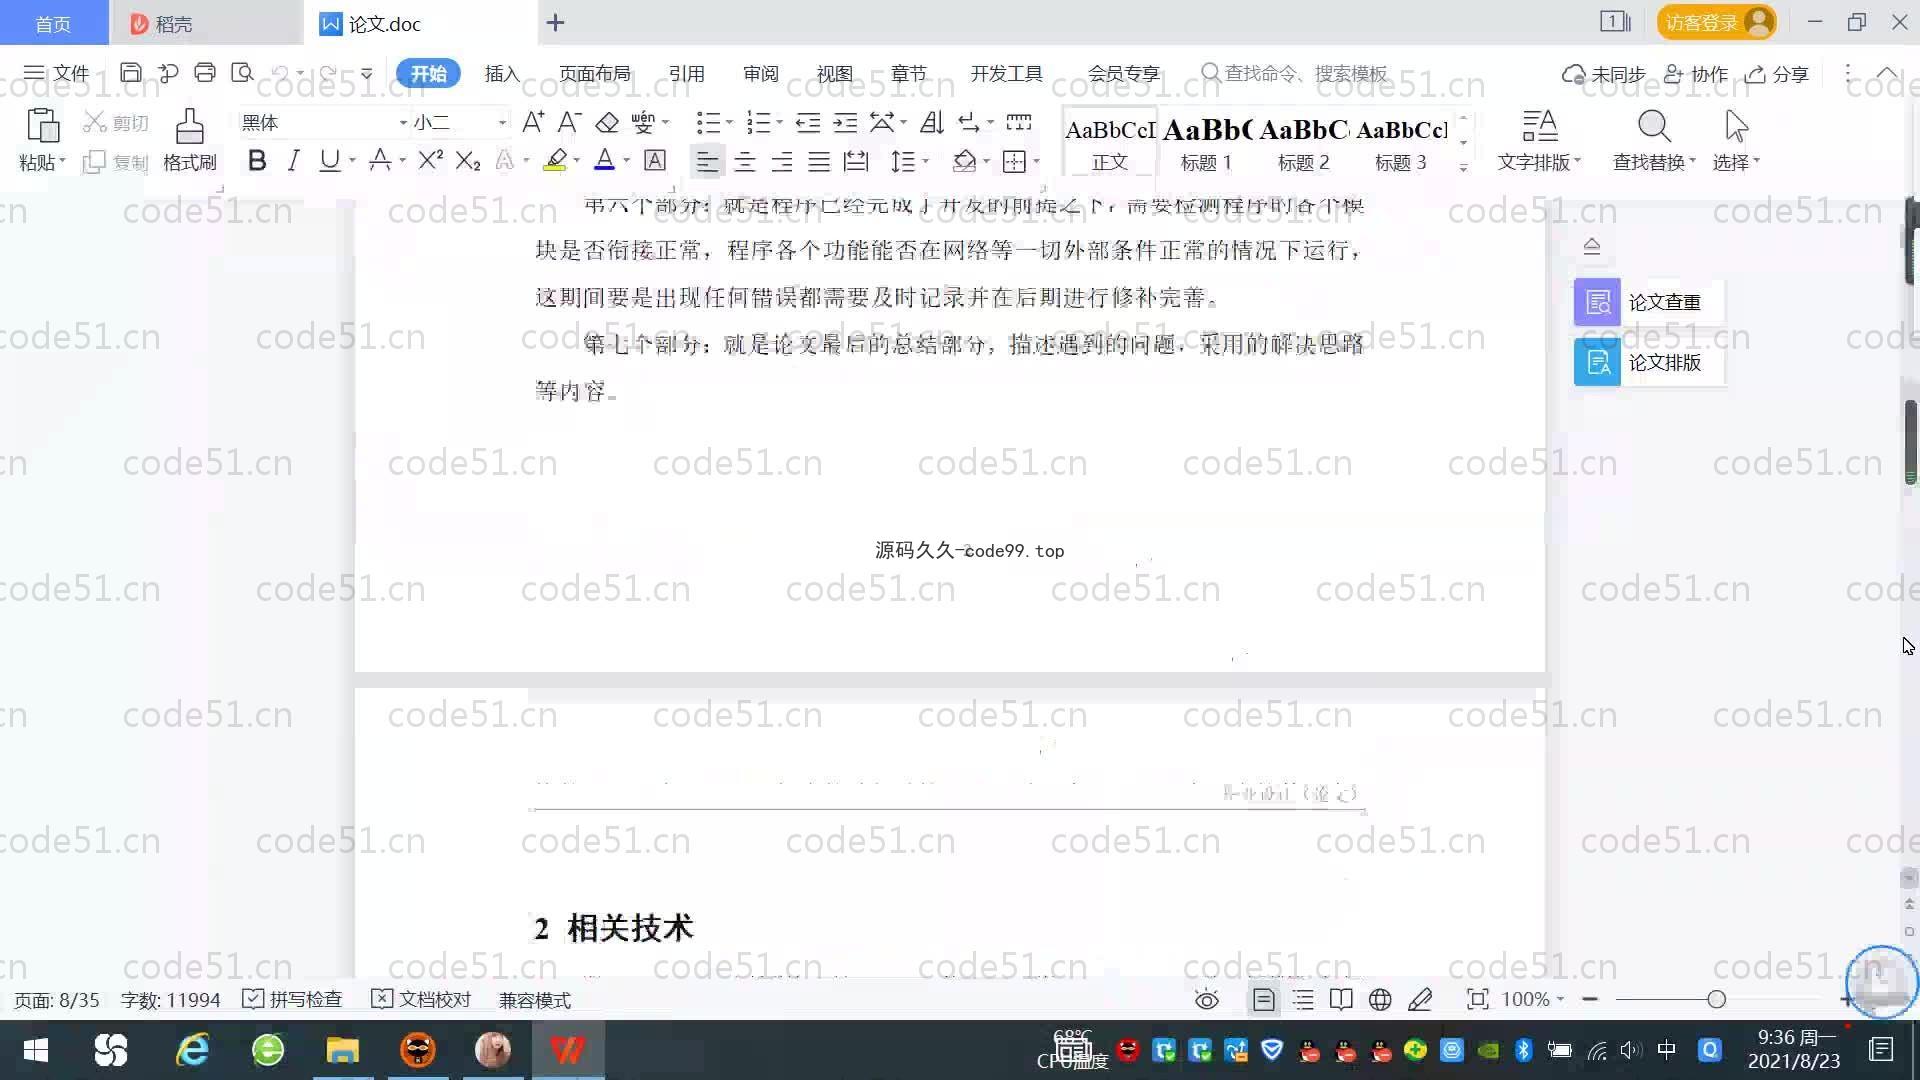The width and height of the screenshot is (1920, 1080).
Task: Toggle page view mode in status bar
Action: [x=1264, y=1000]
